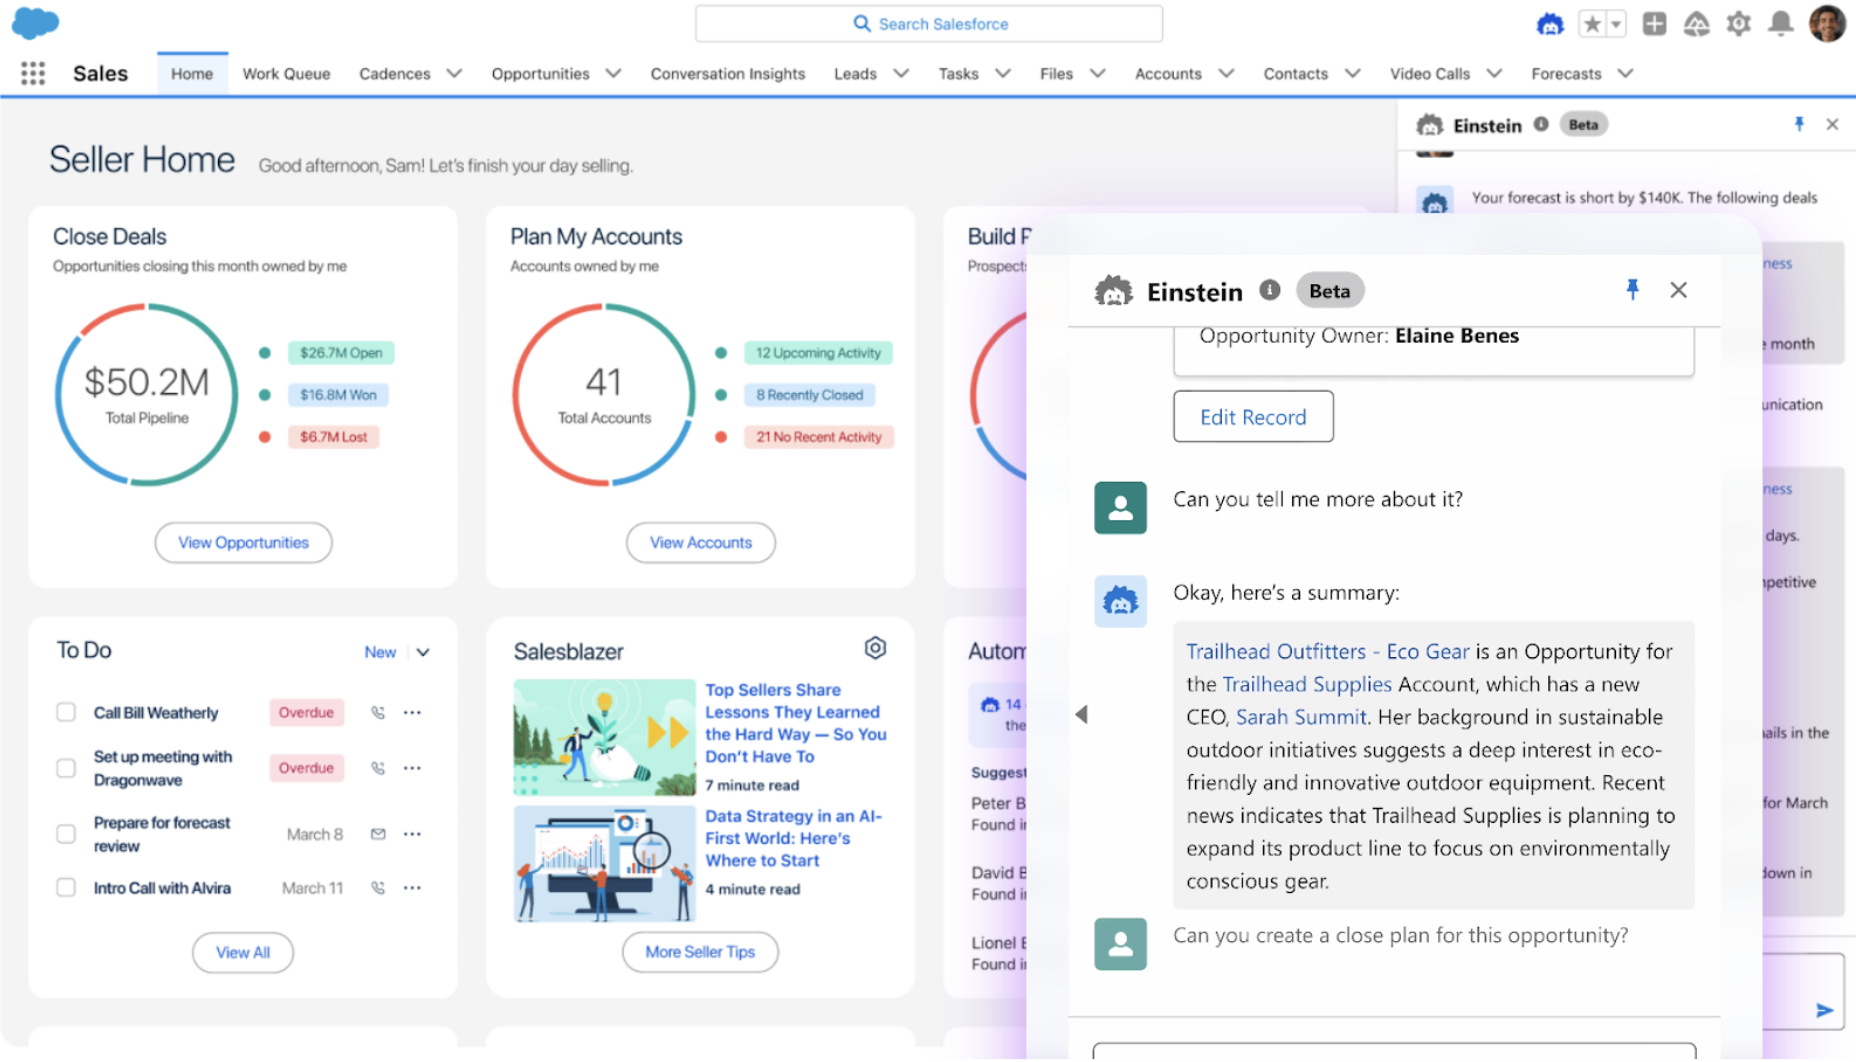Click phone icon for Set up meeting with Dragonwave
Screen dimensions: 1856x1062
pyautogui.click(x=378, y=768)
